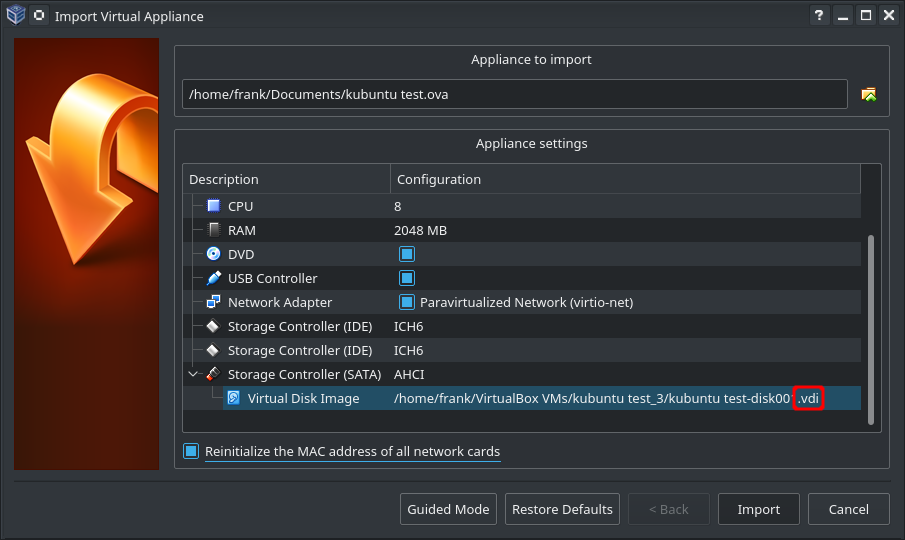Click the Import button
The height and width of the screenshot is (540, 905).
758,509
